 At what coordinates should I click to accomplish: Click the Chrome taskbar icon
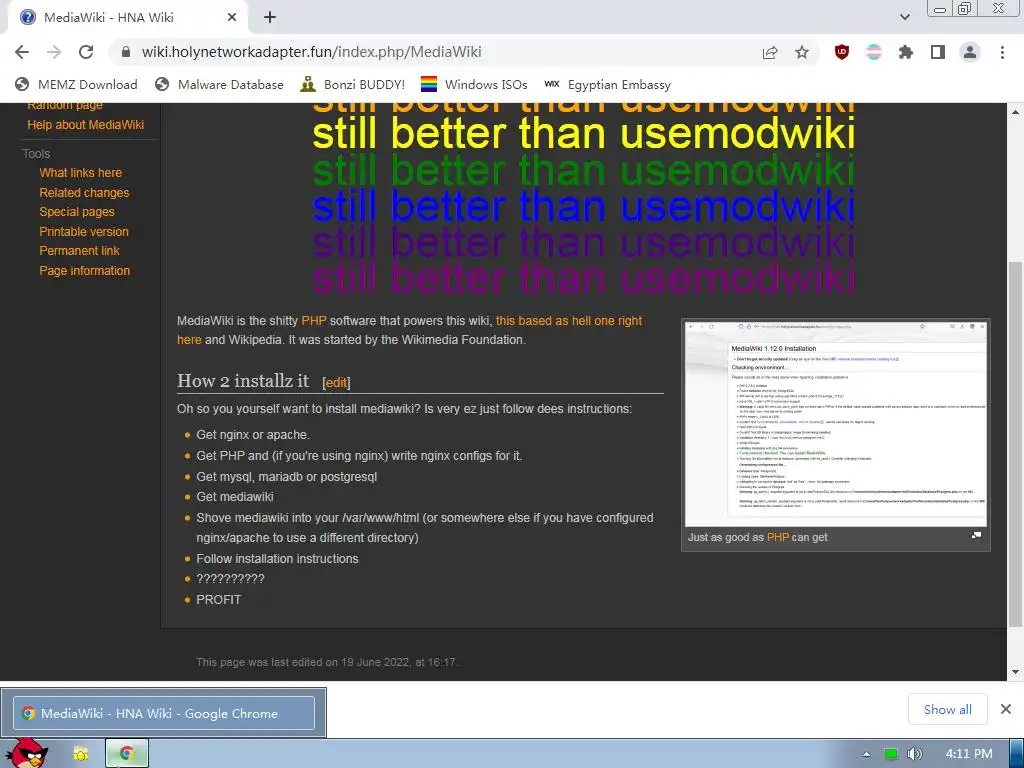(127, 754)
